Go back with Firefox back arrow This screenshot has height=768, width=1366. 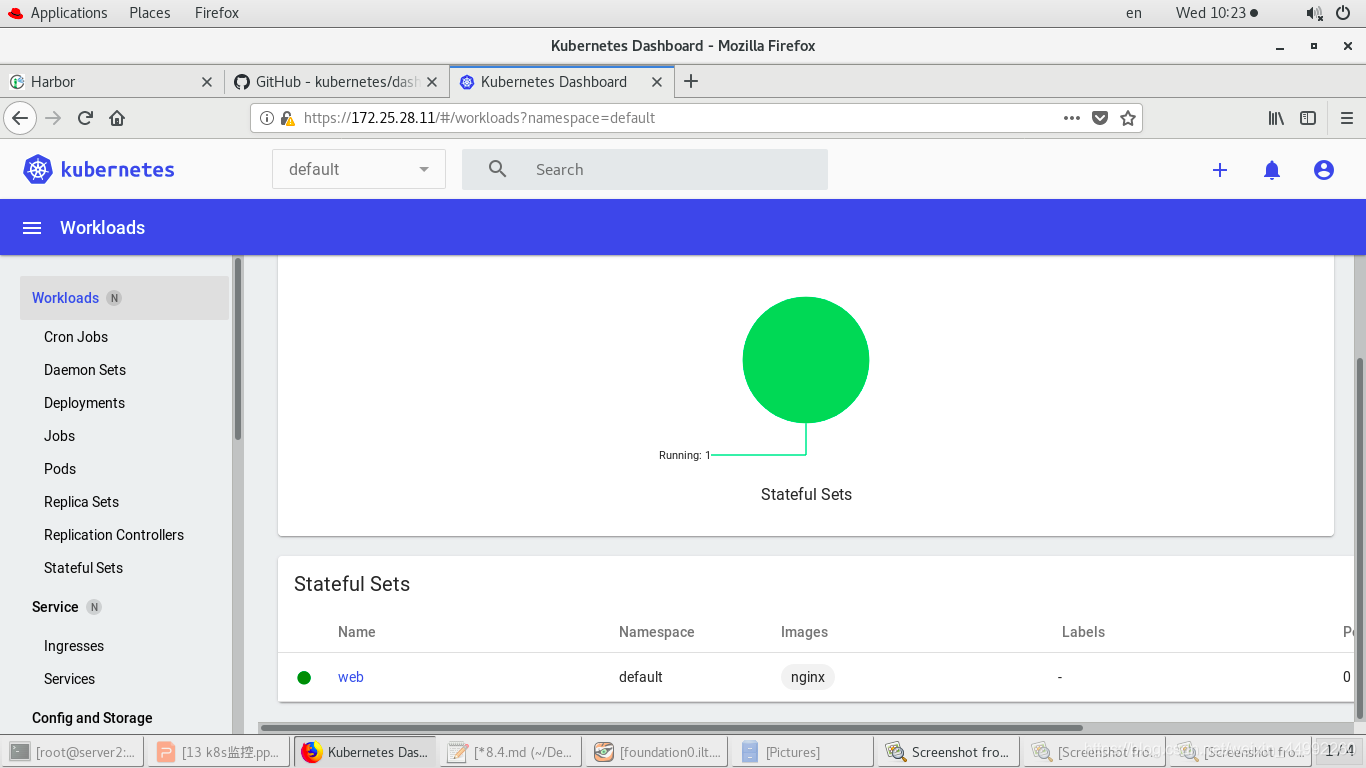tap(20, 118)
